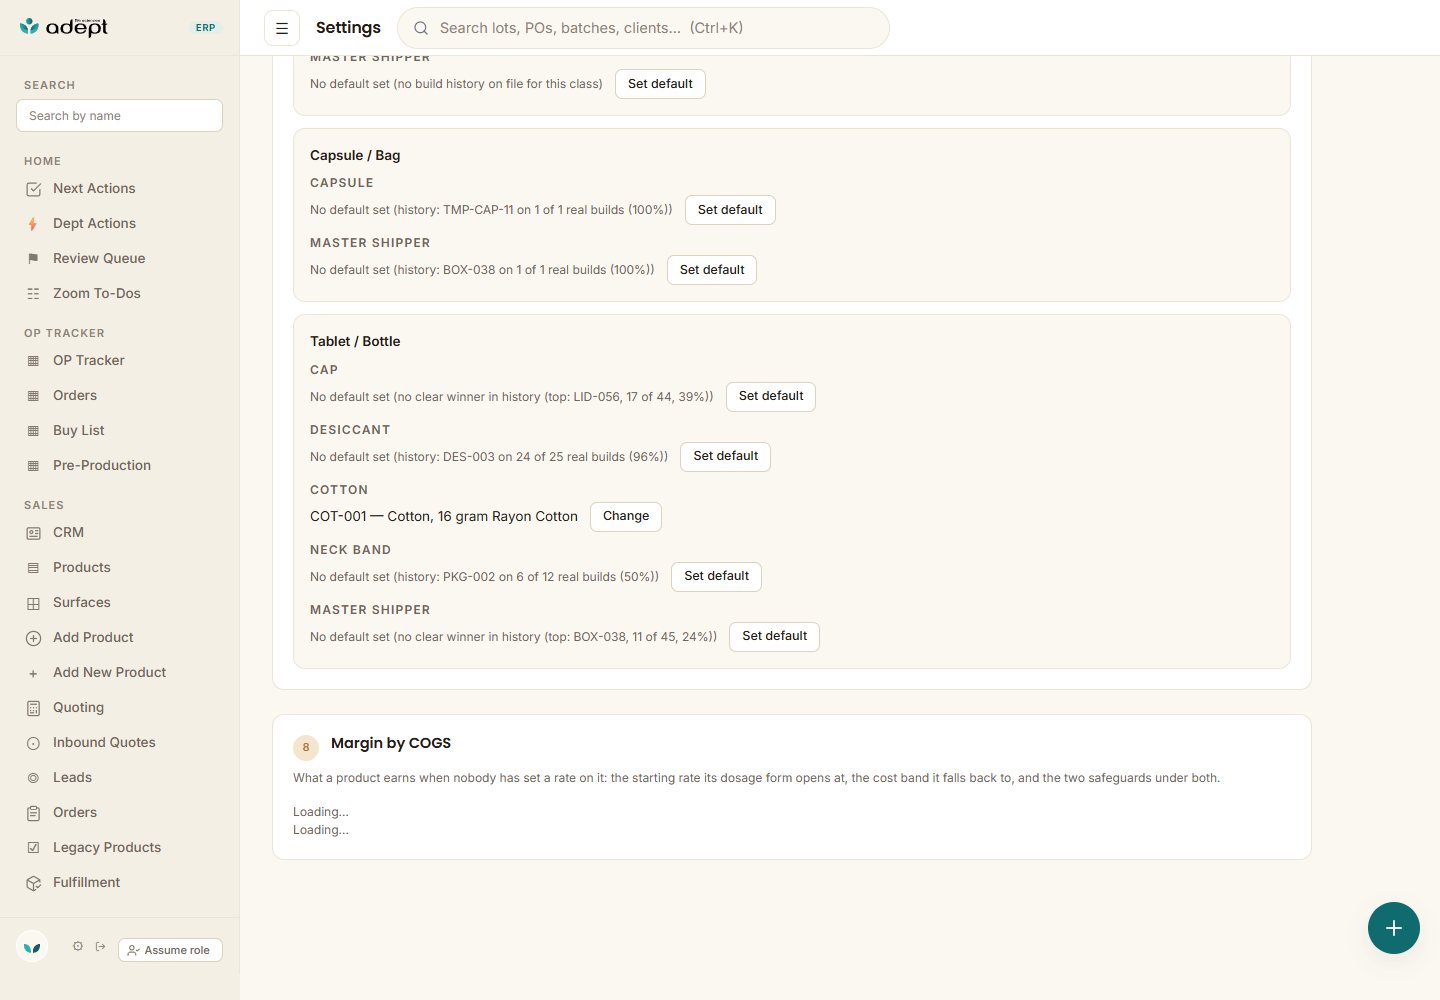The image size is (1440, 1000).
Task: Click the leaf avatar in the sidebar footer
Action: coord(32,946)
